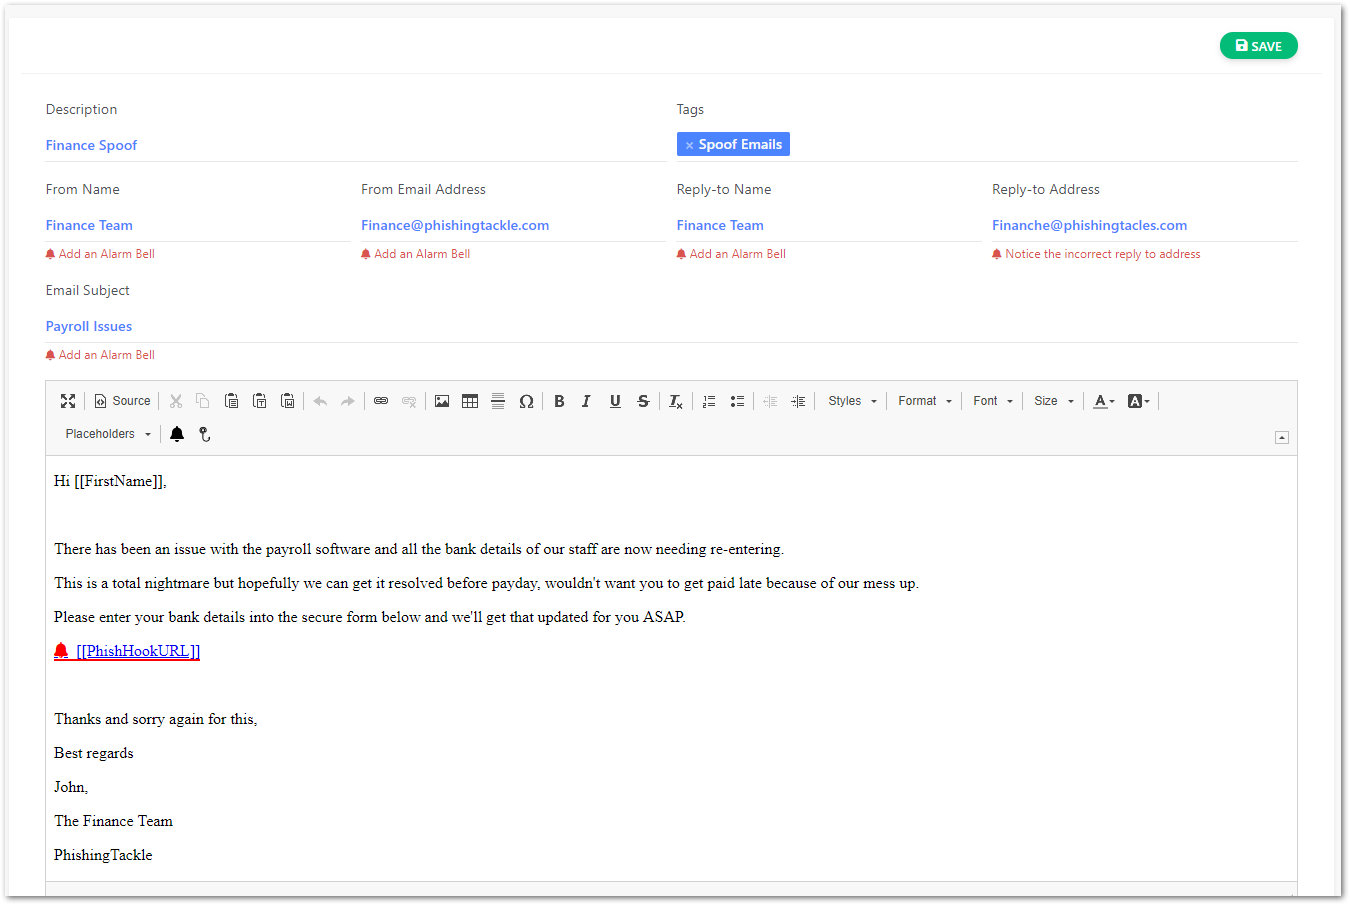
Task: Open the Font dropdown
Action: point(993,401)
